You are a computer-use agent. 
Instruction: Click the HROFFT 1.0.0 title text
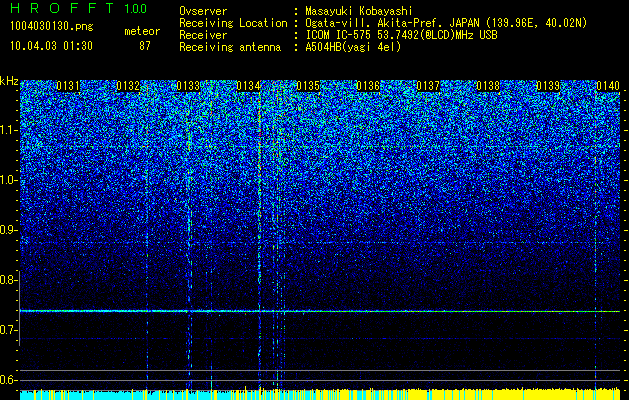point(79,8)
